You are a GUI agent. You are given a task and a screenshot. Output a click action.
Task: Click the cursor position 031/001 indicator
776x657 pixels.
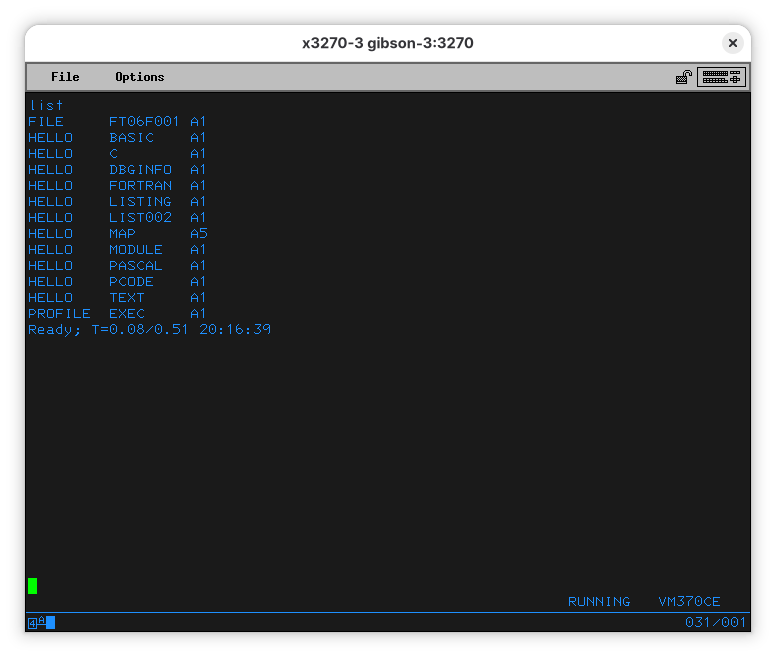[715, 623]
